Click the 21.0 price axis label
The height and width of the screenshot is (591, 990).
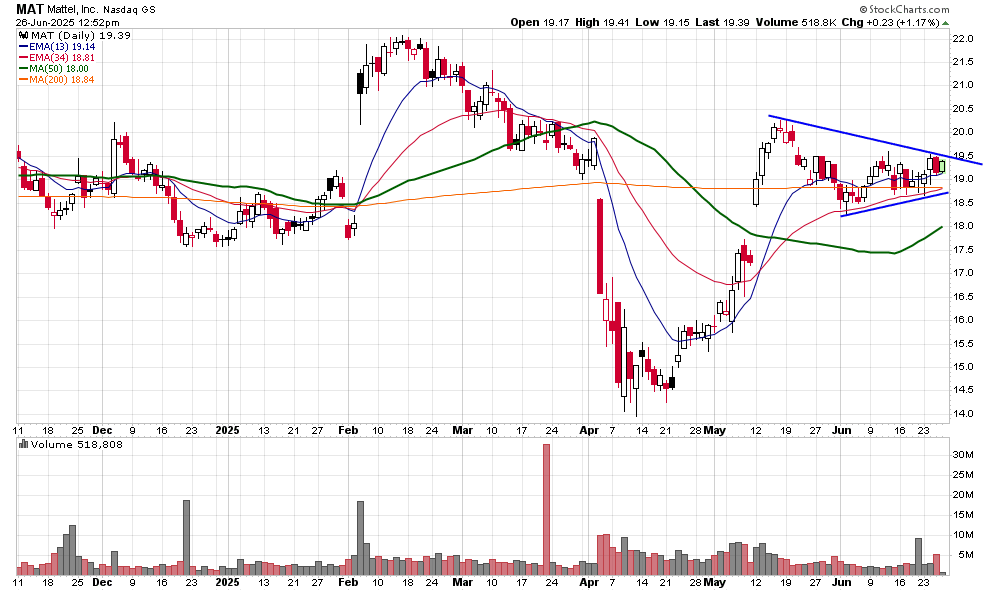pyautogui.click(x=962, y=85)
